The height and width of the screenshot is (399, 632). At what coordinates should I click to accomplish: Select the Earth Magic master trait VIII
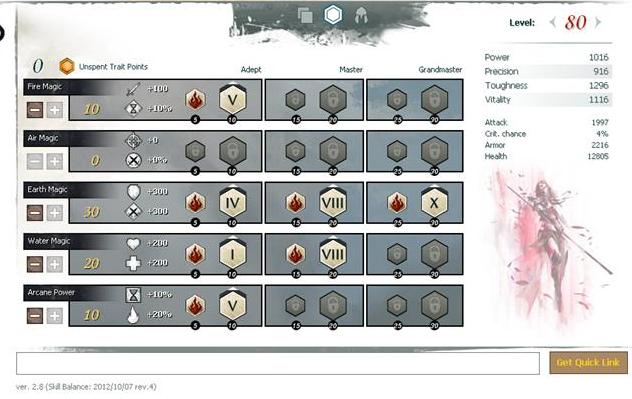click(333, 202)
